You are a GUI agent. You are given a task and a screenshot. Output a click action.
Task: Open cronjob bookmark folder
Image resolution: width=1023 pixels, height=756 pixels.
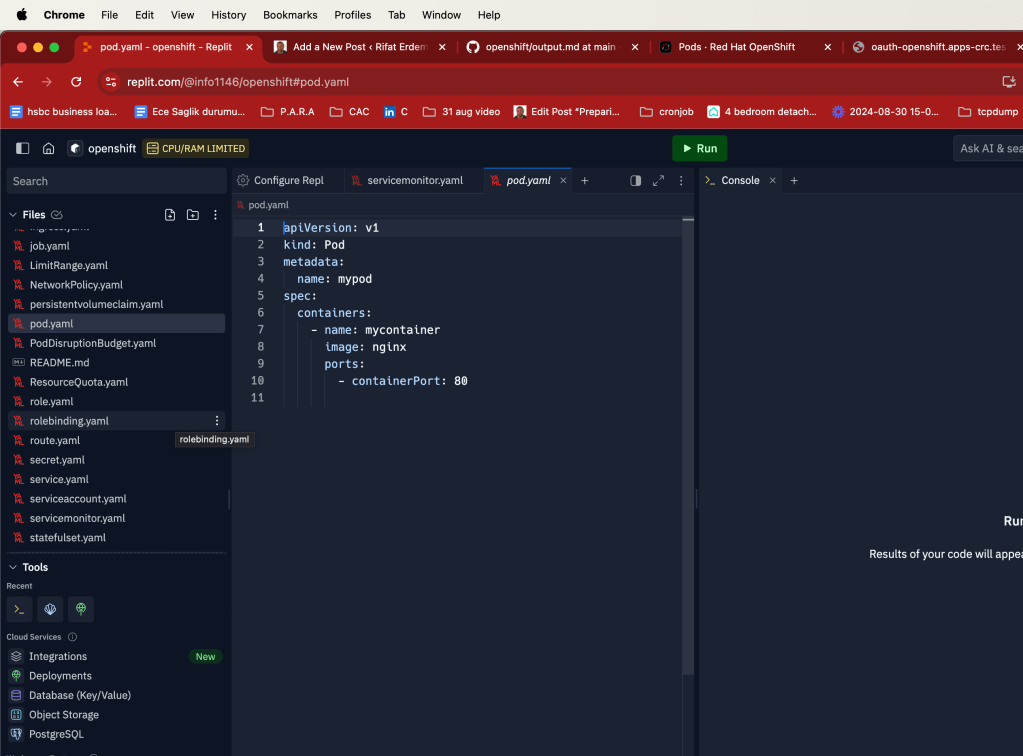click(x=667, y=112)
